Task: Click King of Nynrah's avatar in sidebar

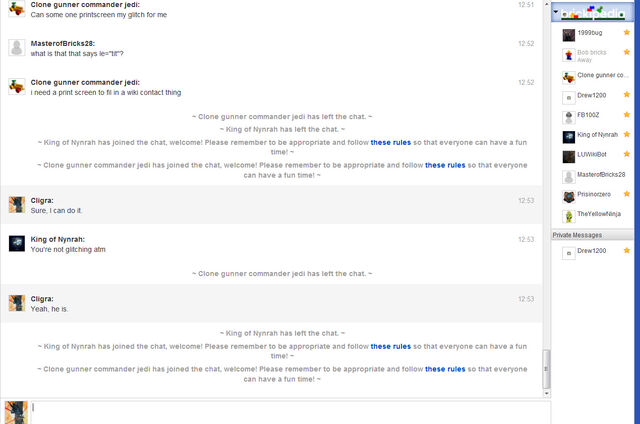Action: [x=569, y=137]
